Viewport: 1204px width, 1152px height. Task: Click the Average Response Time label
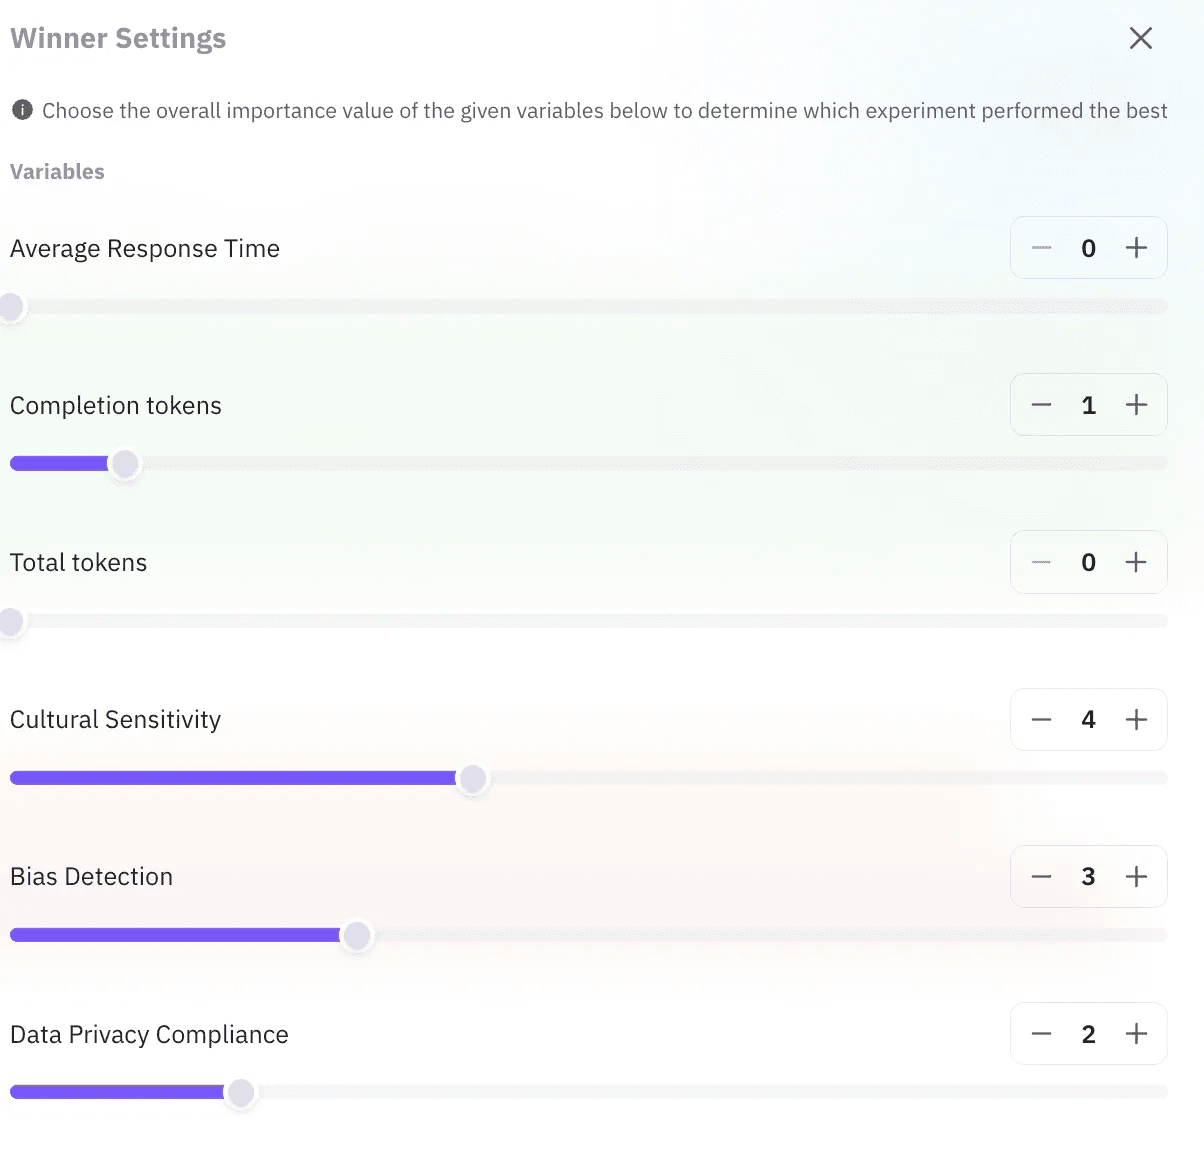(145, 249)
